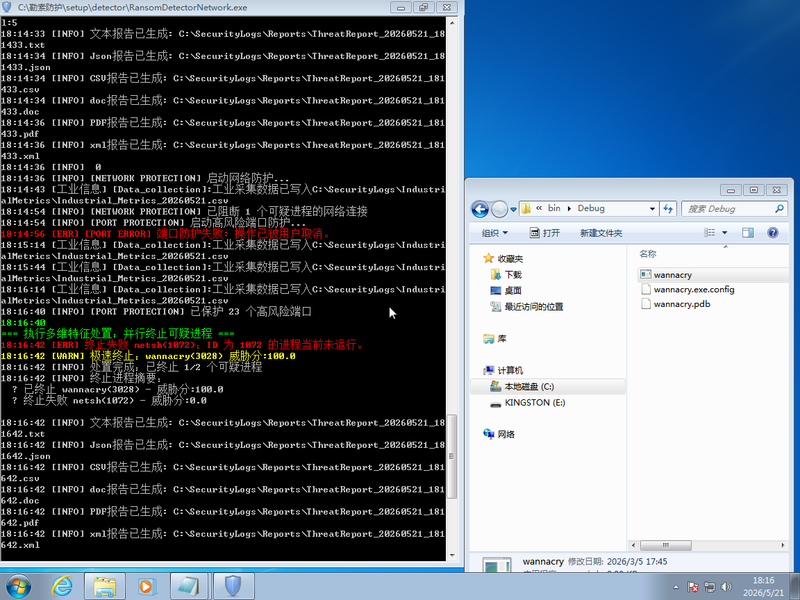This screenshot has height=600, width=800.
Task: Click the refresh button in Explorer address bar
Action: click(x=667, y=209)
